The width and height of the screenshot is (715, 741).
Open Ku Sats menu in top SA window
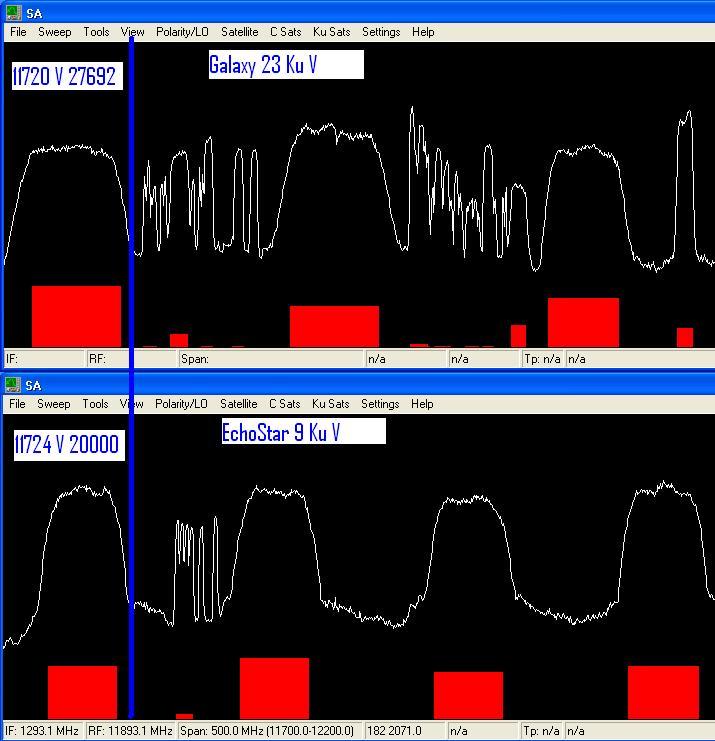(x=331, y=32)
